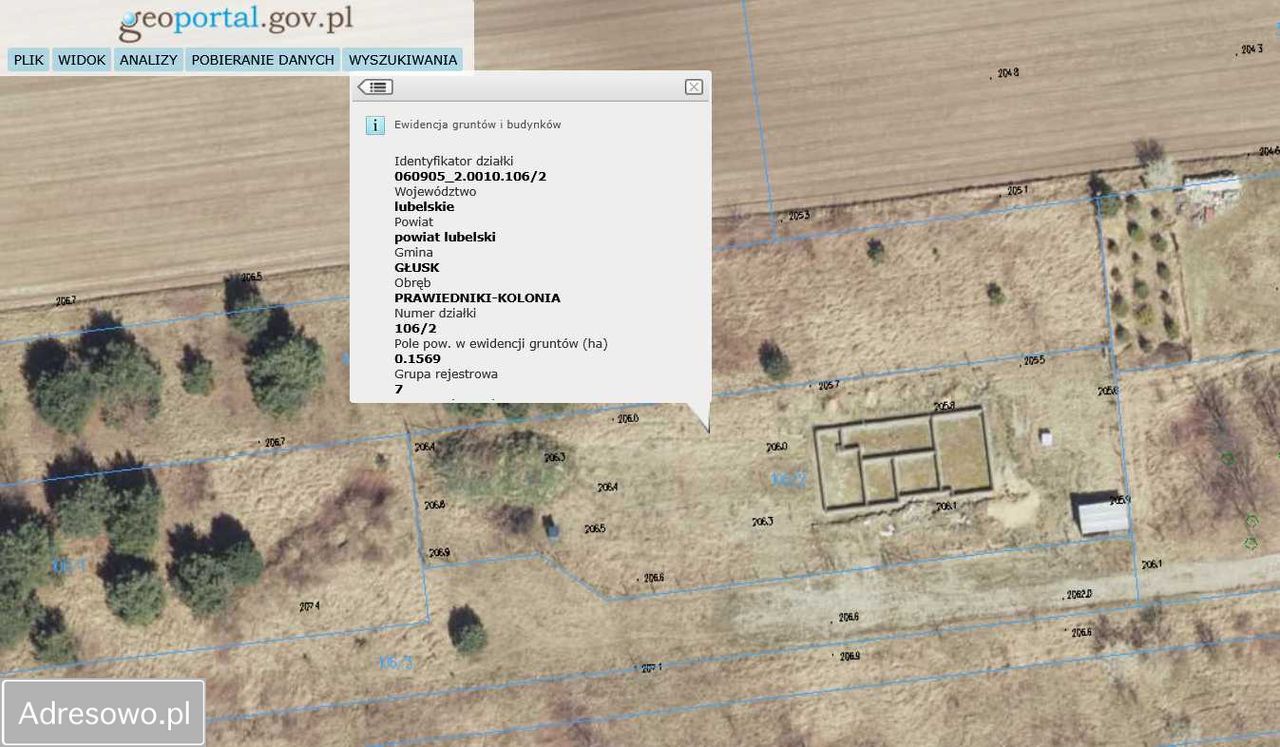Click the 'Ewidencja gruntów i budynków' heading
Image resolution: width=1280 pixels, height=747 pixels.
477,125
